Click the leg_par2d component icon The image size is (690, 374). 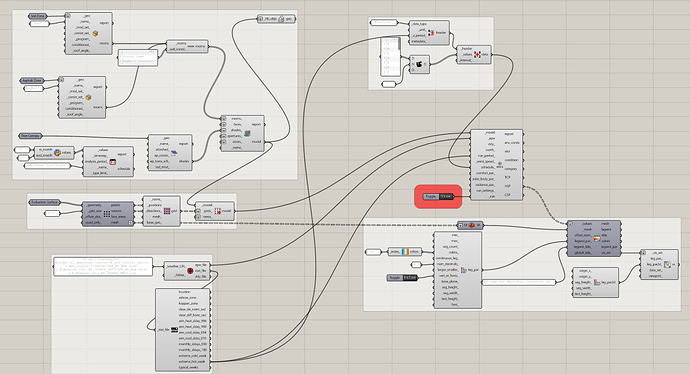pyautogui.click(x=597, y=282)
